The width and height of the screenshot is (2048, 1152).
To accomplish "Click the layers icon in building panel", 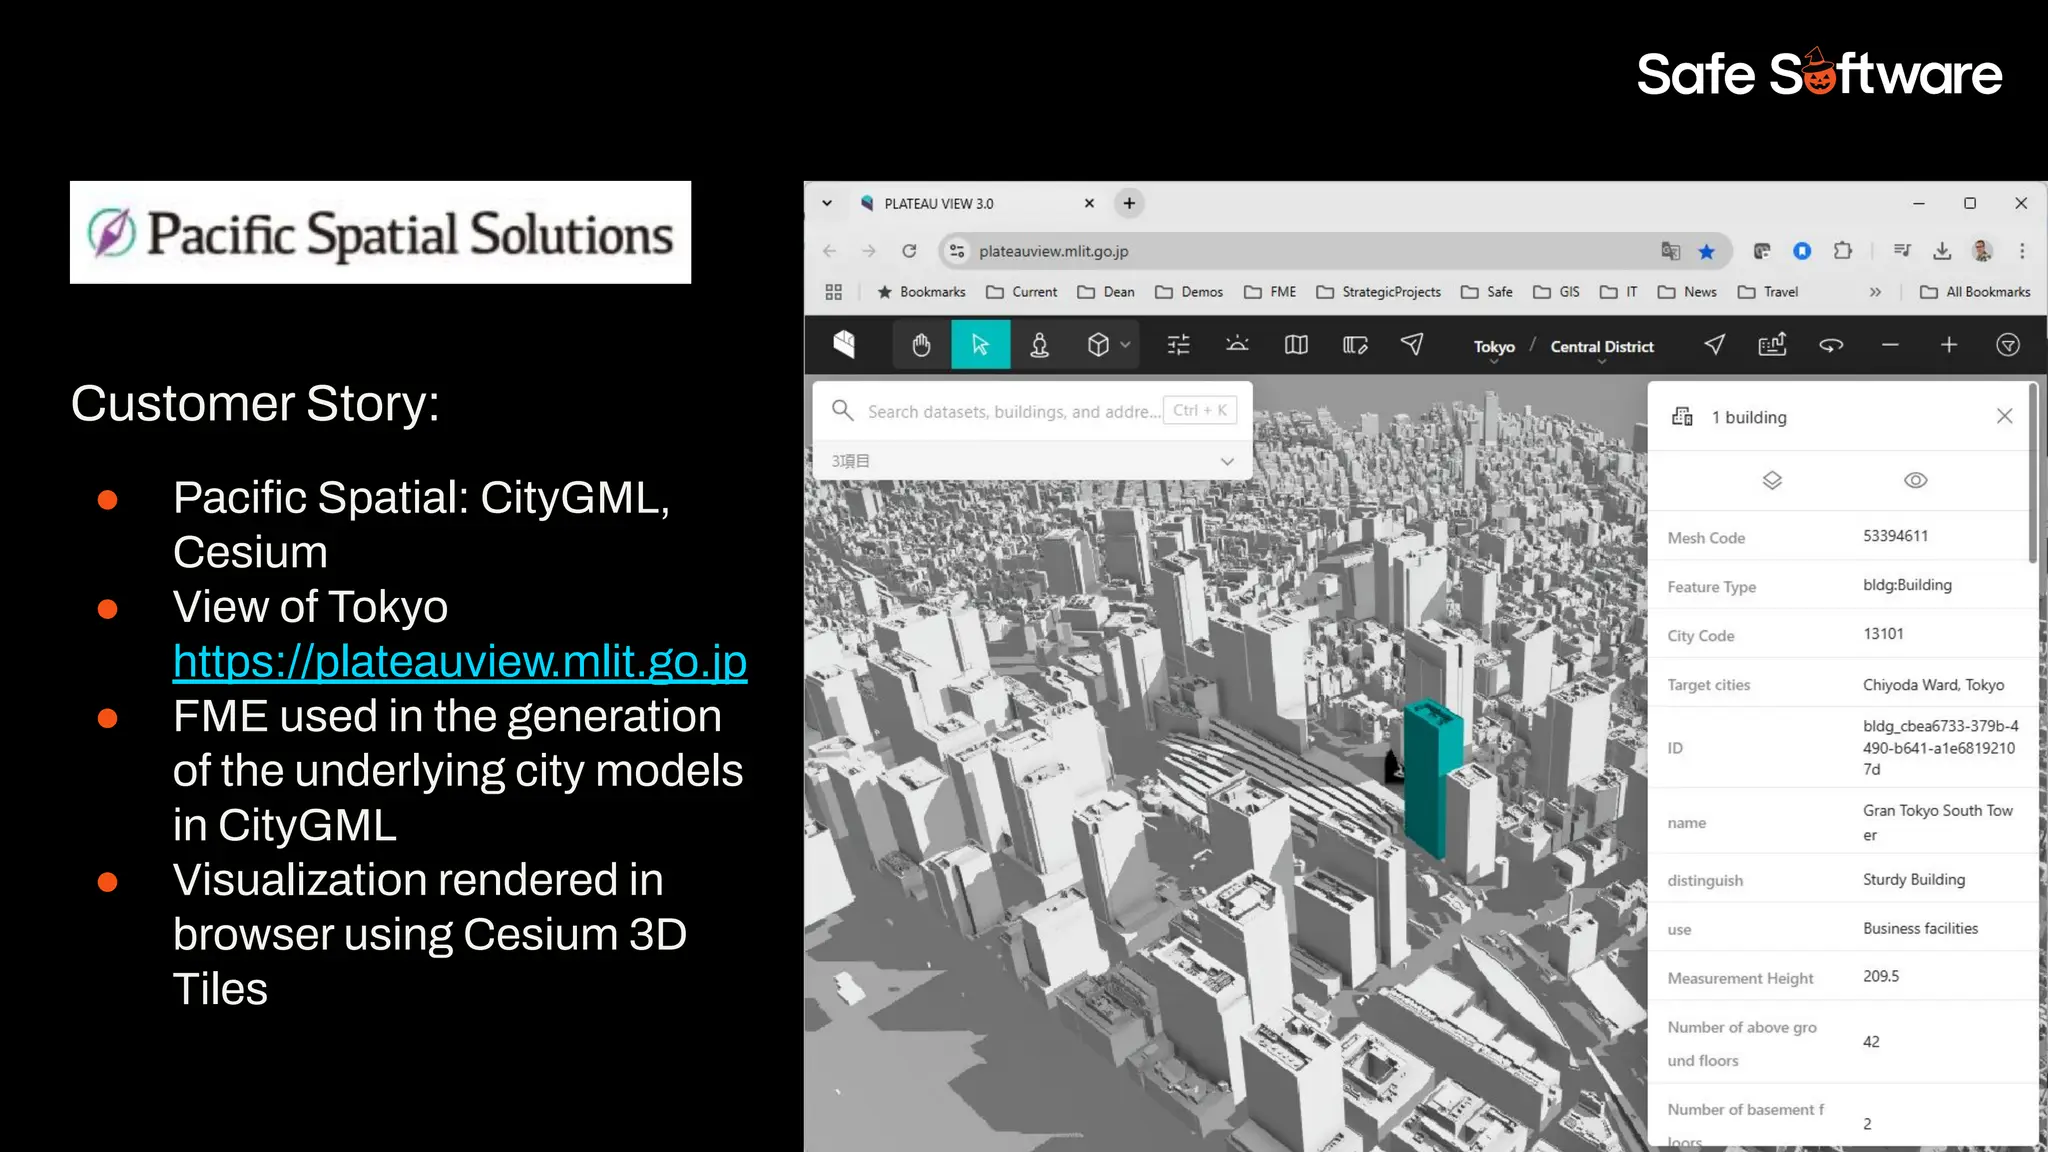I will tap(1772, 480).
